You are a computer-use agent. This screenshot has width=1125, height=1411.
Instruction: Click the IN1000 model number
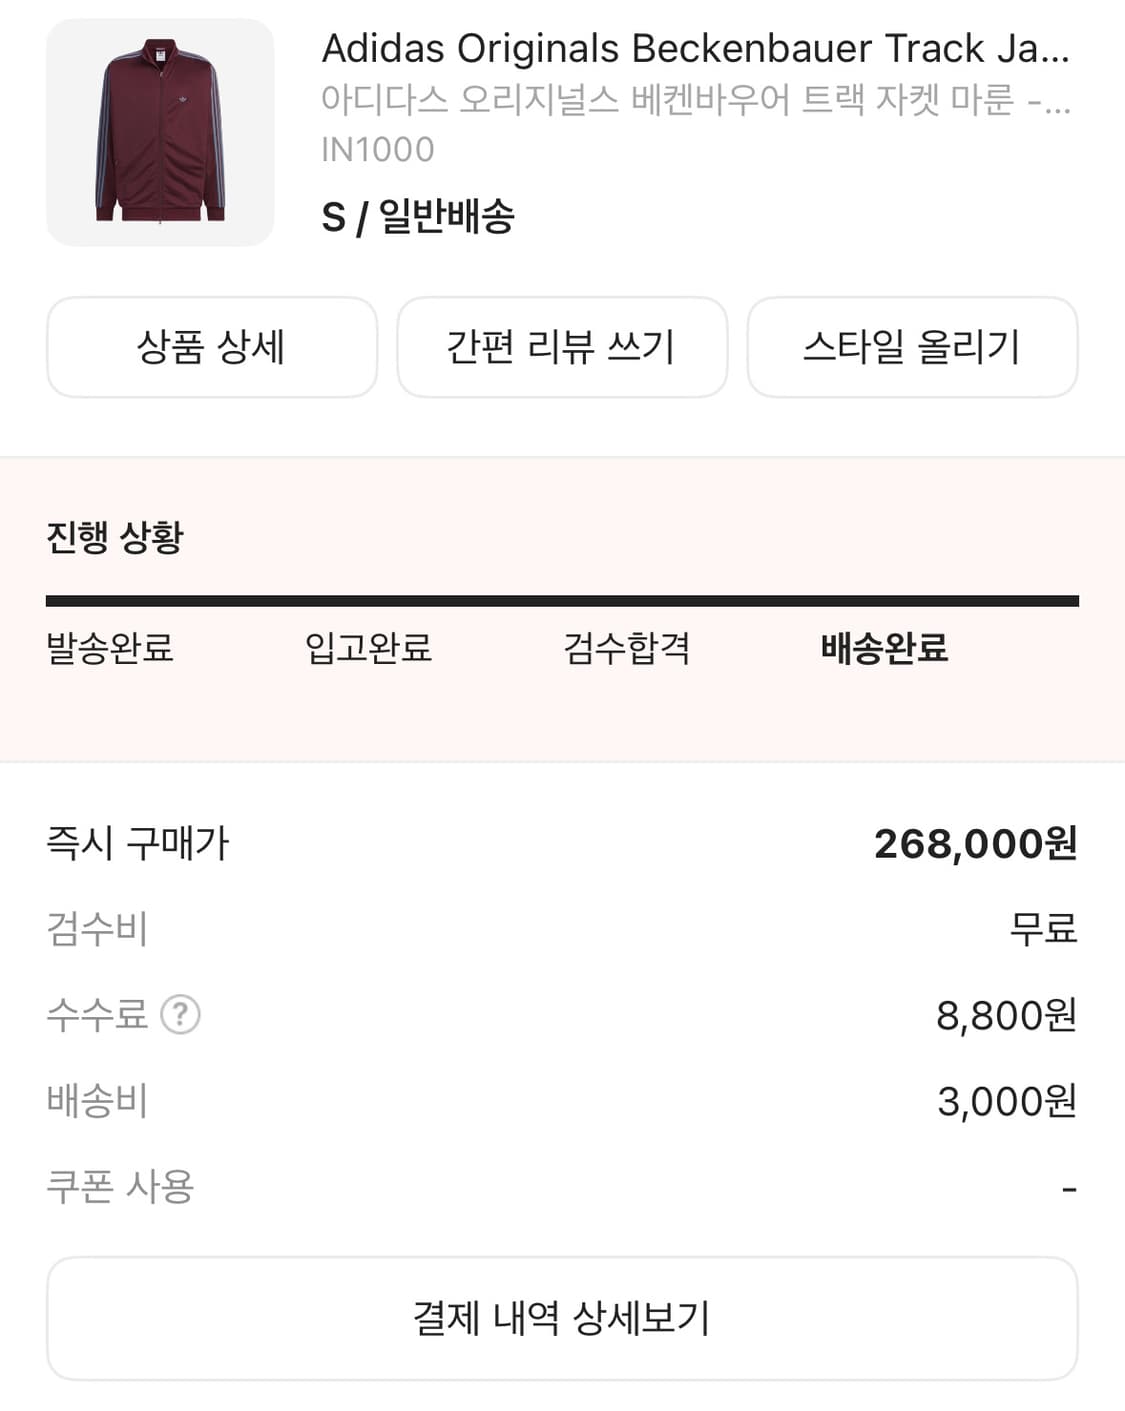click(378, 150)
